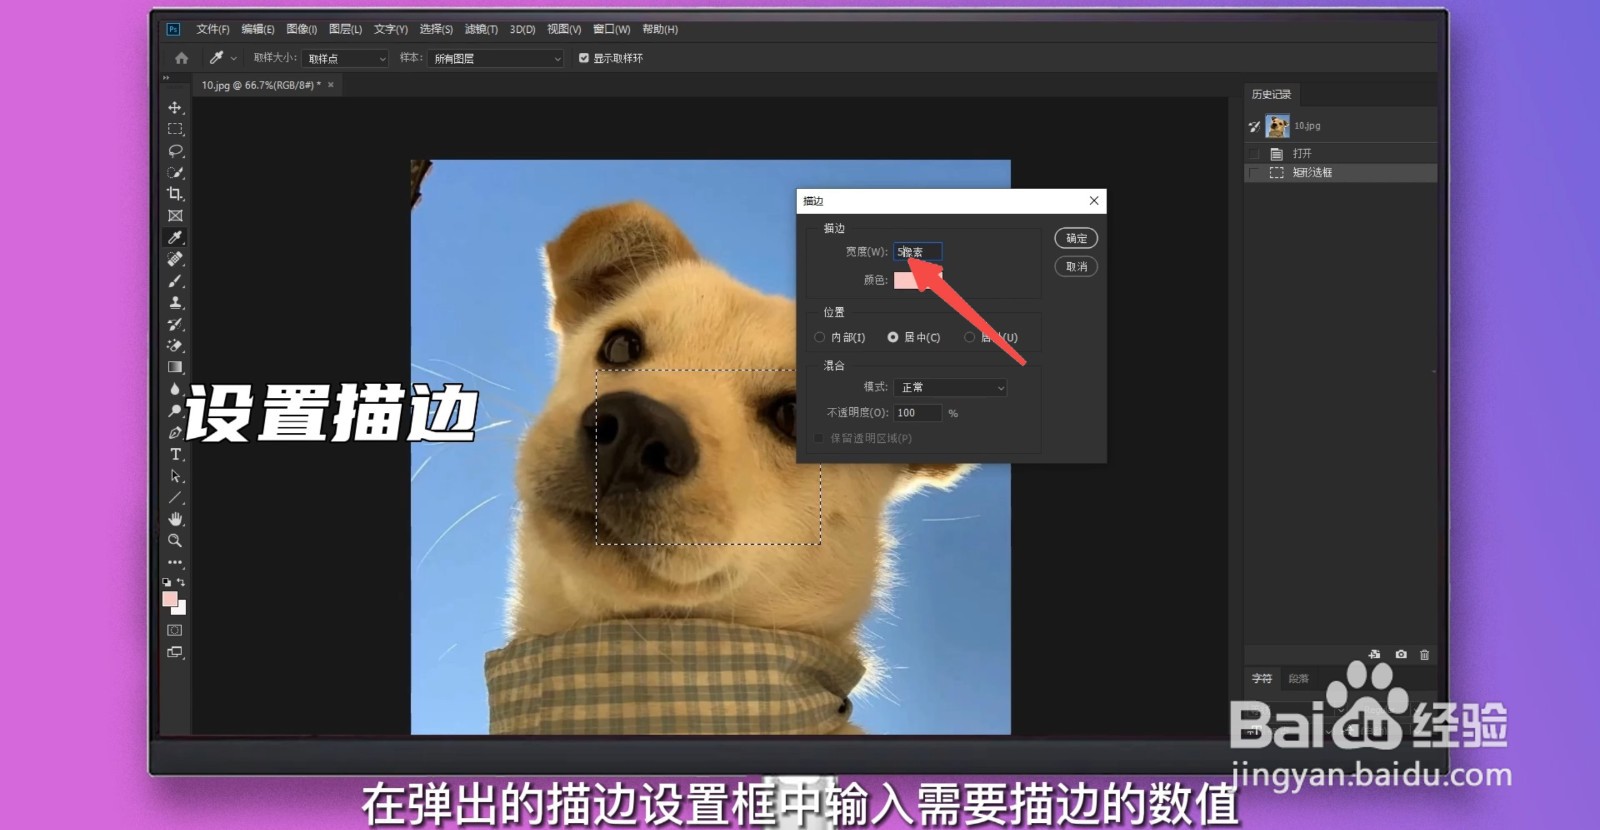
Task: Select the 打开 history state
Action: [1340, 153]
